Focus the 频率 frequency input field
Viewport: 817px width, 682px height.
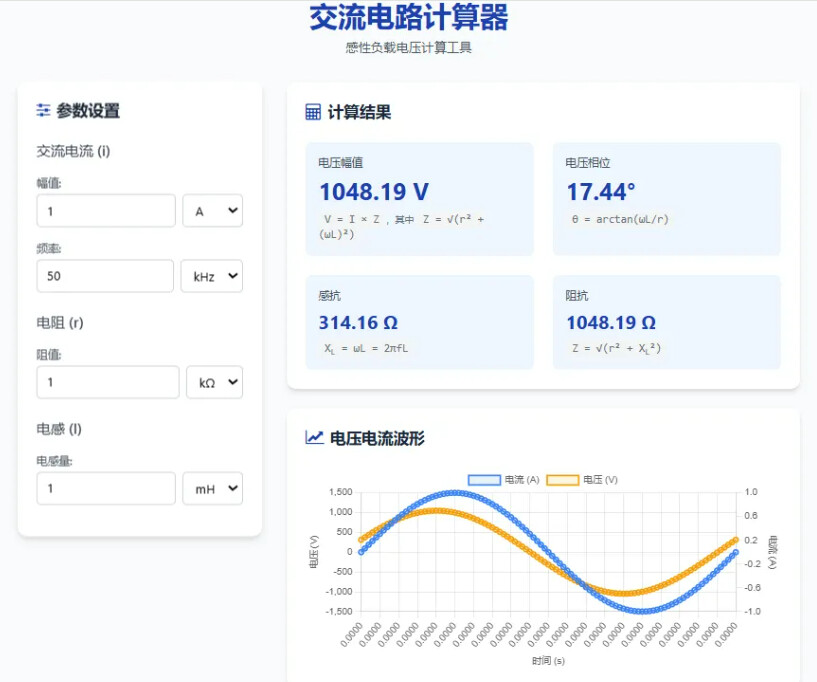[x=105, y=276]
